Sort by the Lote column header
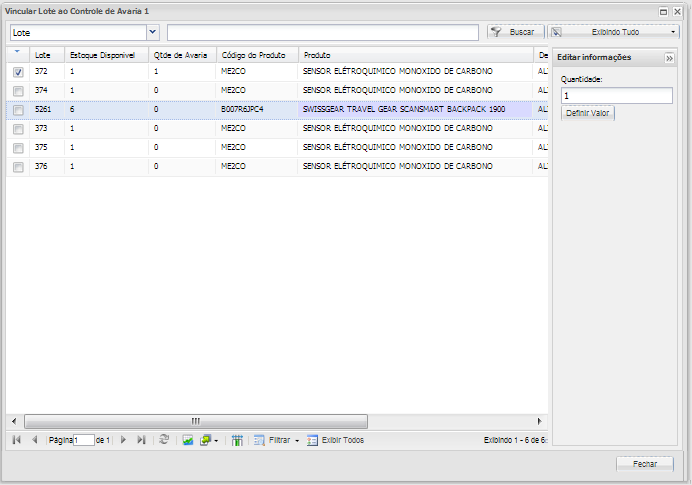The height and width of the screenshot is (485, 692). [47, 55]
